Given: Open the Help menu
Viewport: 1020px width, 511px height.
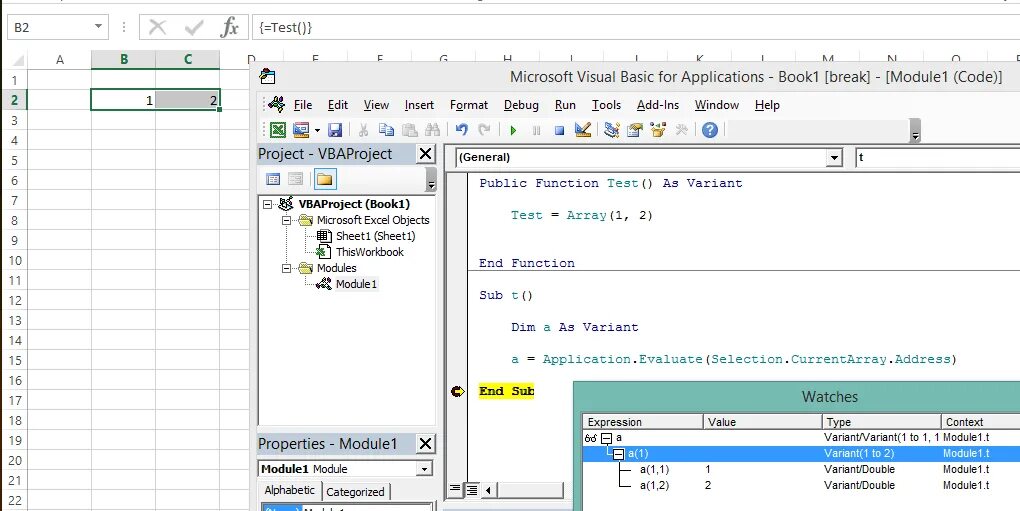Looking at the screenshot, I should click(x=767, y=105).
